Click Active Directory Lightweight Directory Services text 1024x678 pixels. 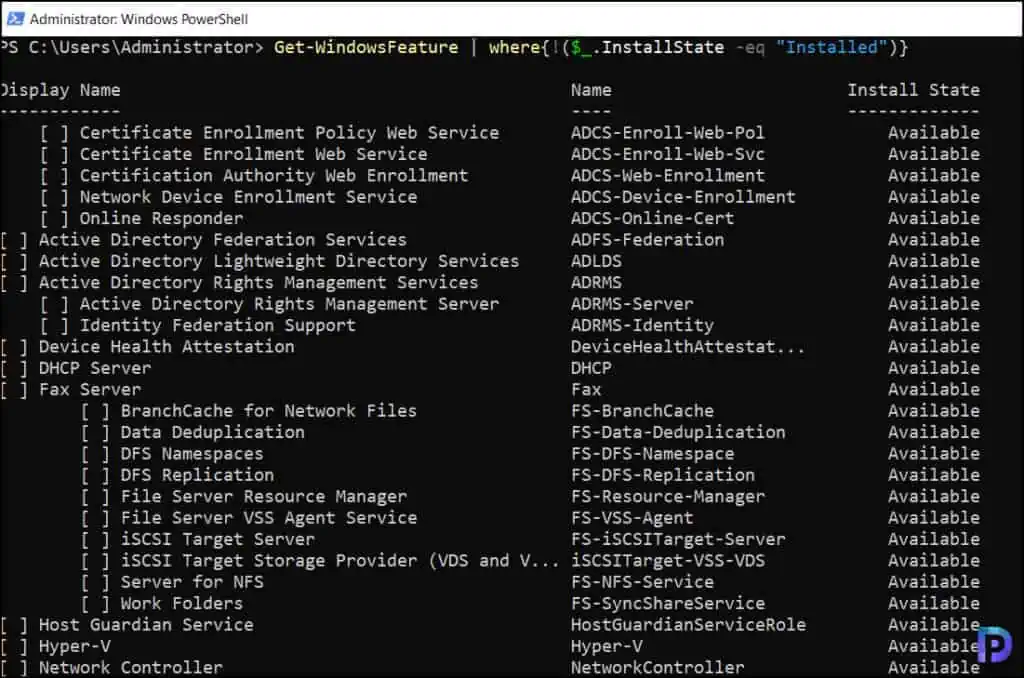click(x=279, y=261)
